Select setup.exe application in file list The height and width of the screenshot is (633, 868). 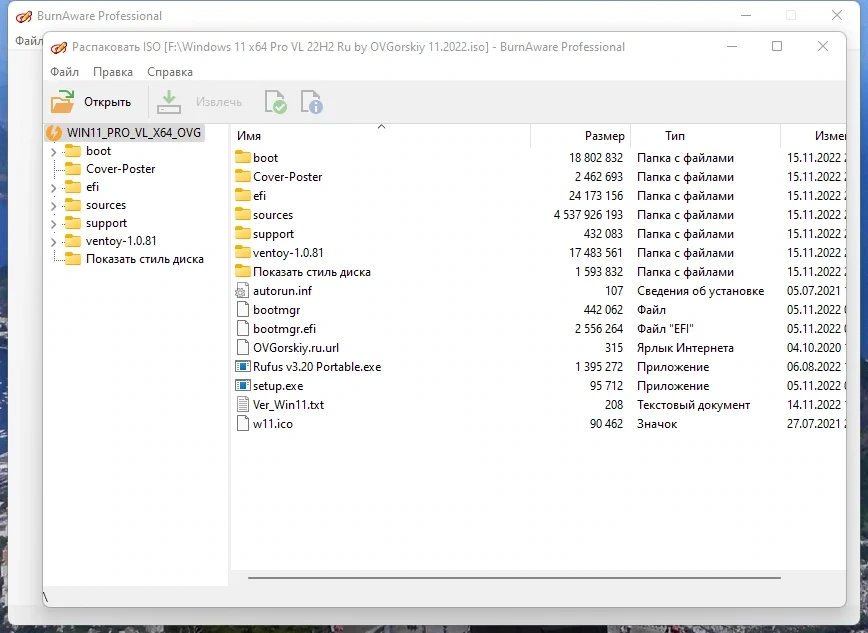278,386
